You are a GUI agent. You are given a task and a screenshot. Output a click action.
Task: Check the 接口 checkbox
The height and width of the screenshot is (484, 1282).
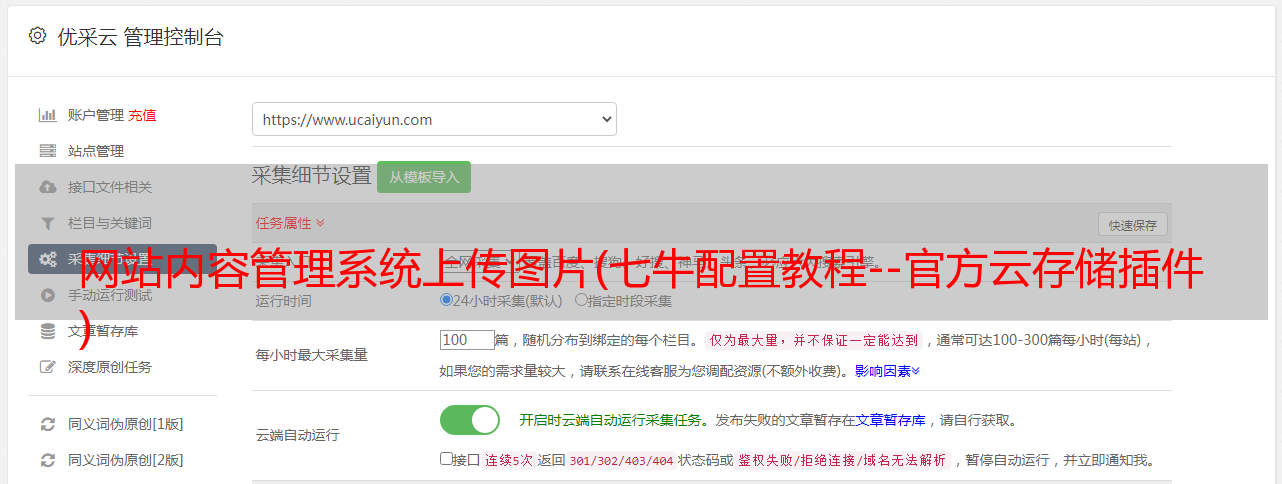pyautogui.click(x=446, y=459)
